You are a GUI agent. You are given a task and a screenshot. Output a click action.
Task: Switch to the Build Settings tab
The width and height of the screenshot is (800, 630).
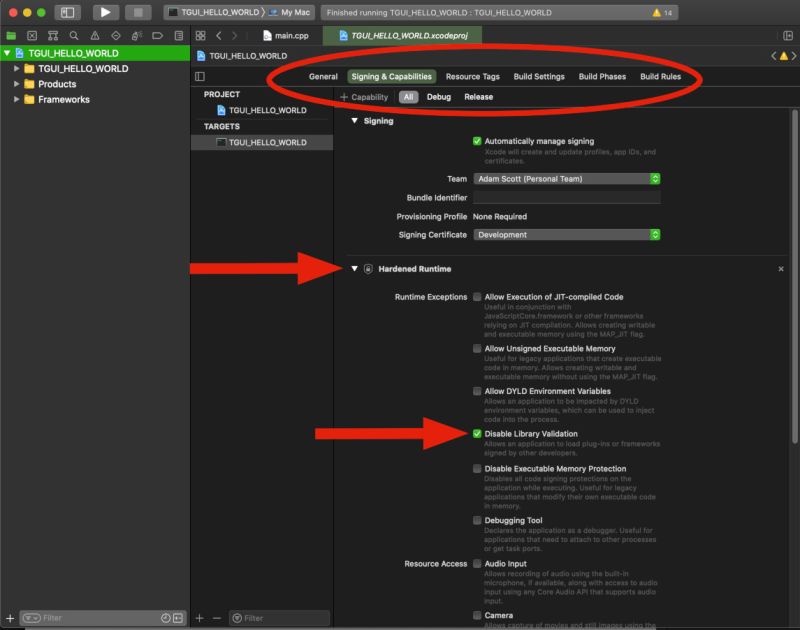539,77
